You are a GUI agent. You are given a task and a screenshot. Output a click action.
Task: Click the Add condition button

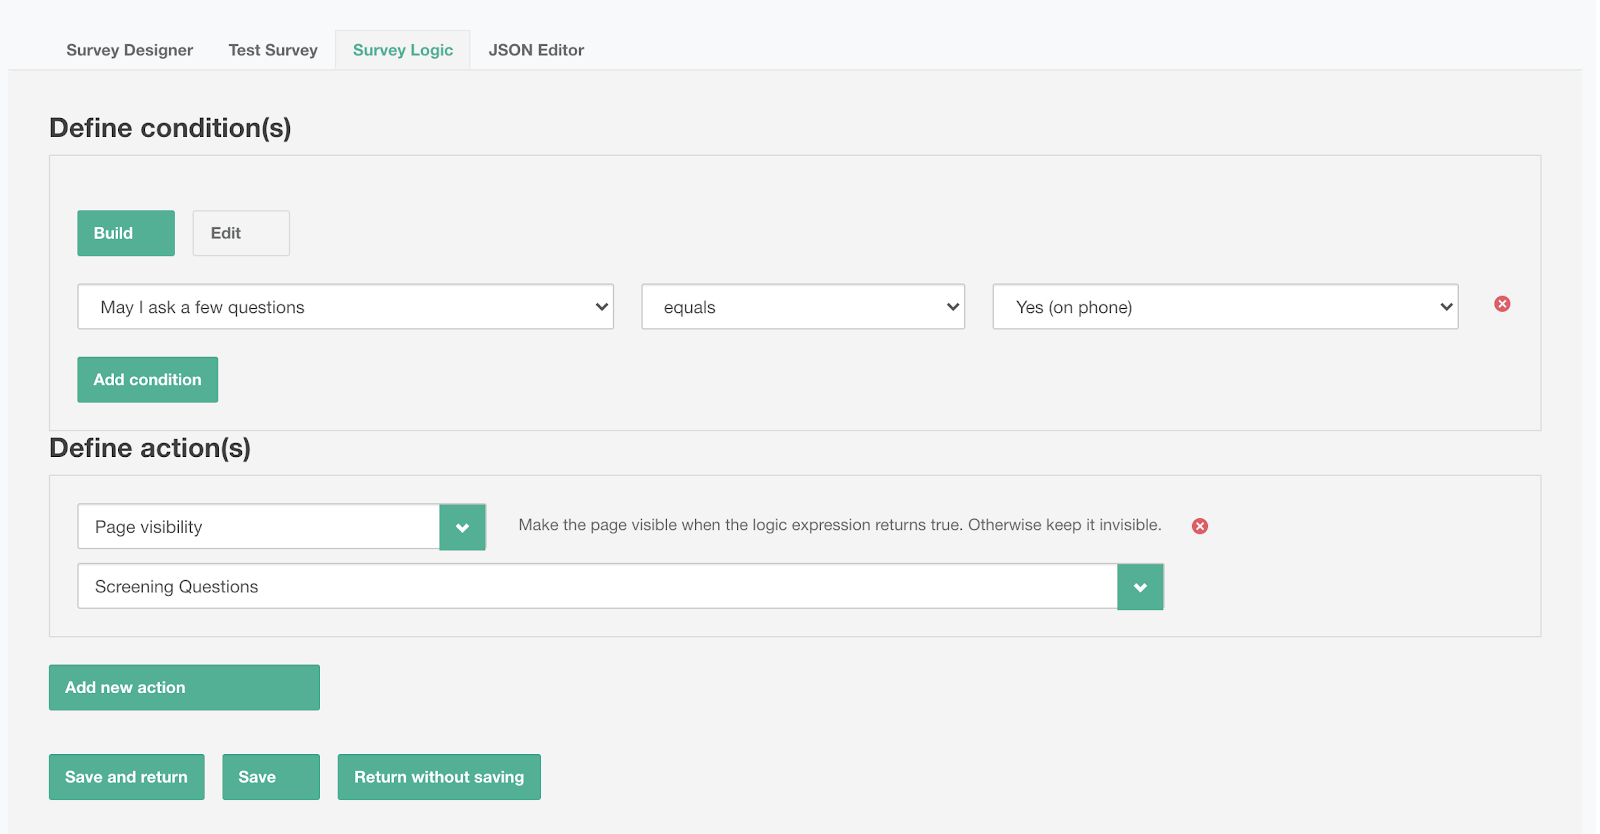click(148, 380)
